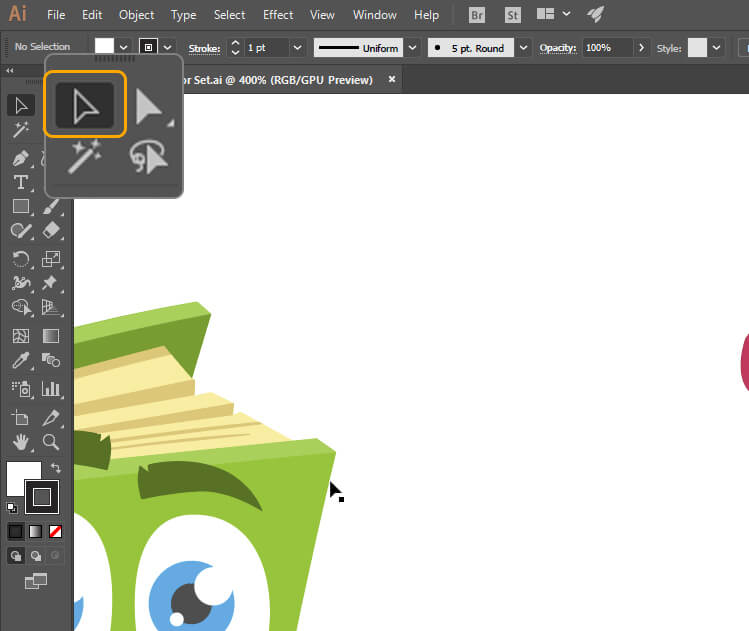Select the Warp tool
Viewport: 749px width, 631px height.
pyautogui.click(x=21, y=283)
